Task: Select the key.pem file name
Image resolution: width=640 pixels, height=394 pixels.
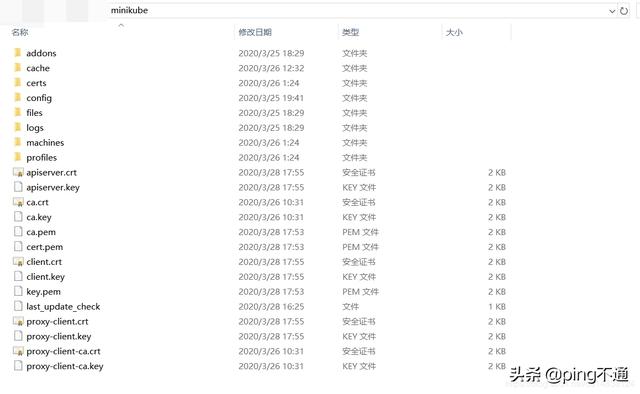Action: [43, 292]
